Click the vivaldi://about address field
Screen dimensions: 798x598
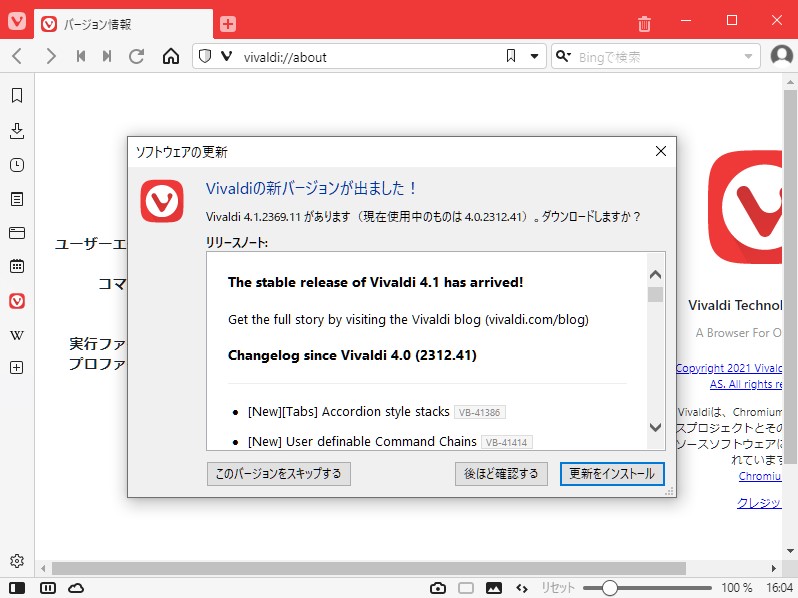(x=370, y=56)
